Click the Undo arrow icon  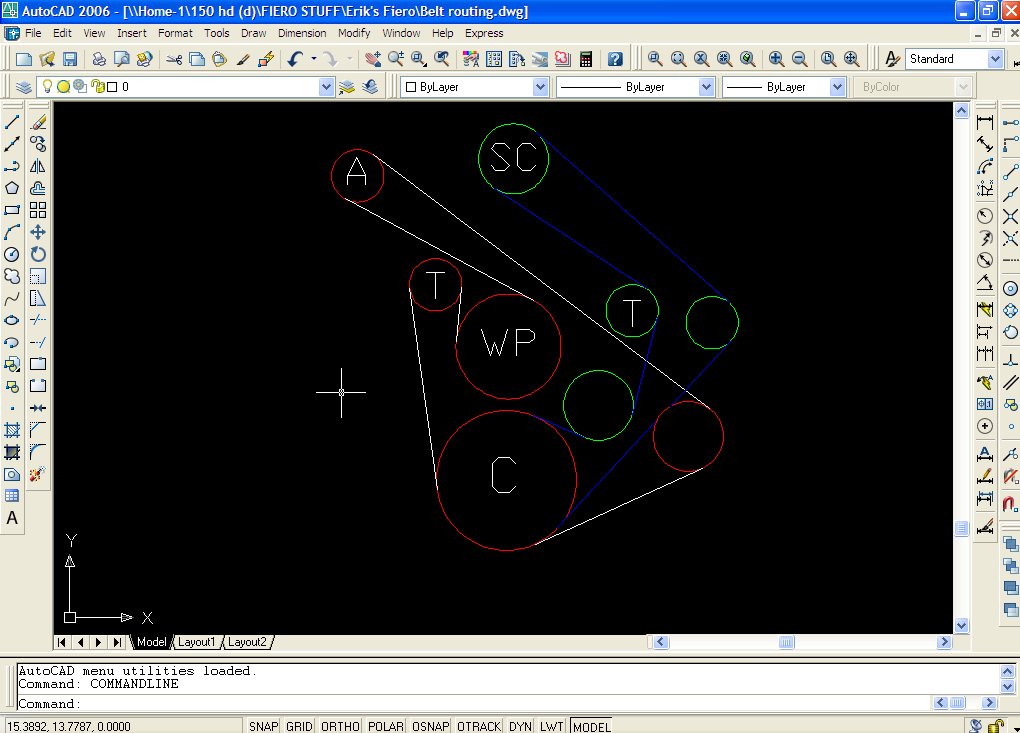pyautogui.click(x=295, y=59)
